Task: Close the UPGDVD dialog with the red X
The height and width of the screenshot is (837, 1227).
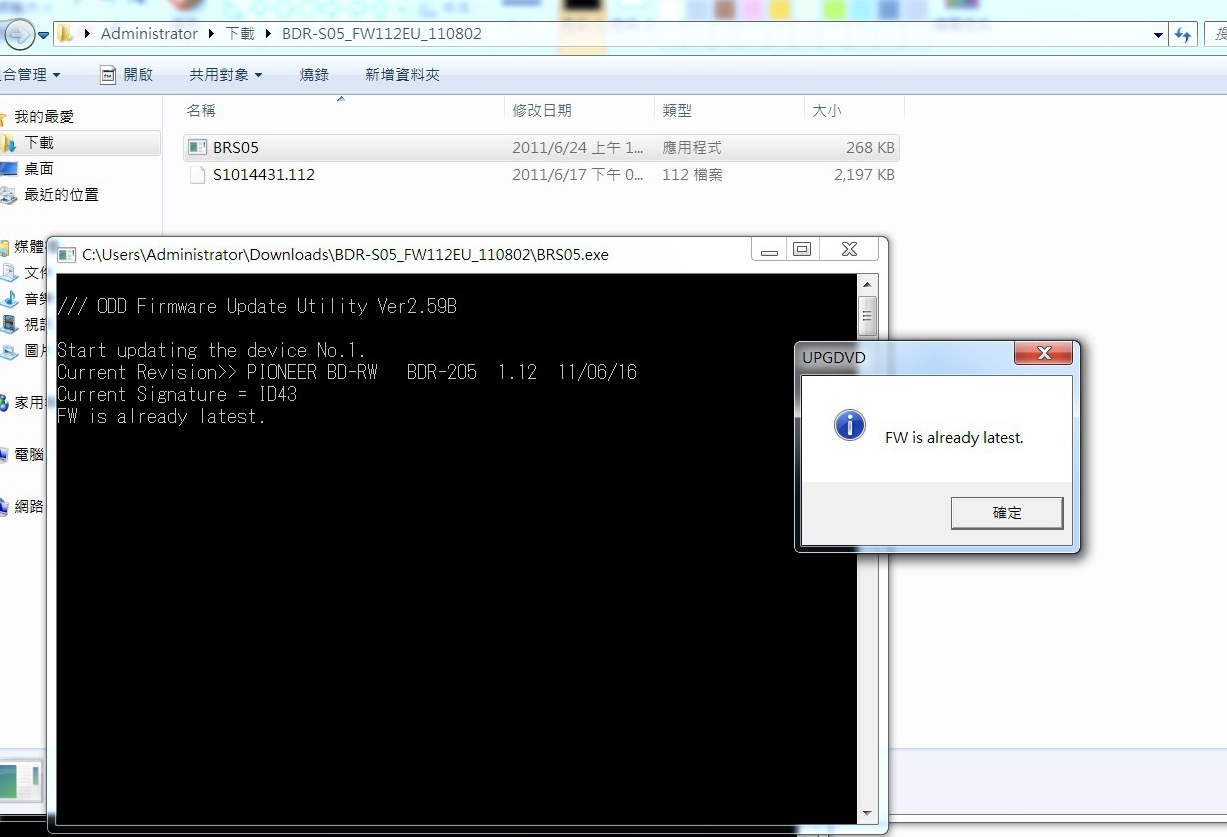Action: click(1043, 354)
